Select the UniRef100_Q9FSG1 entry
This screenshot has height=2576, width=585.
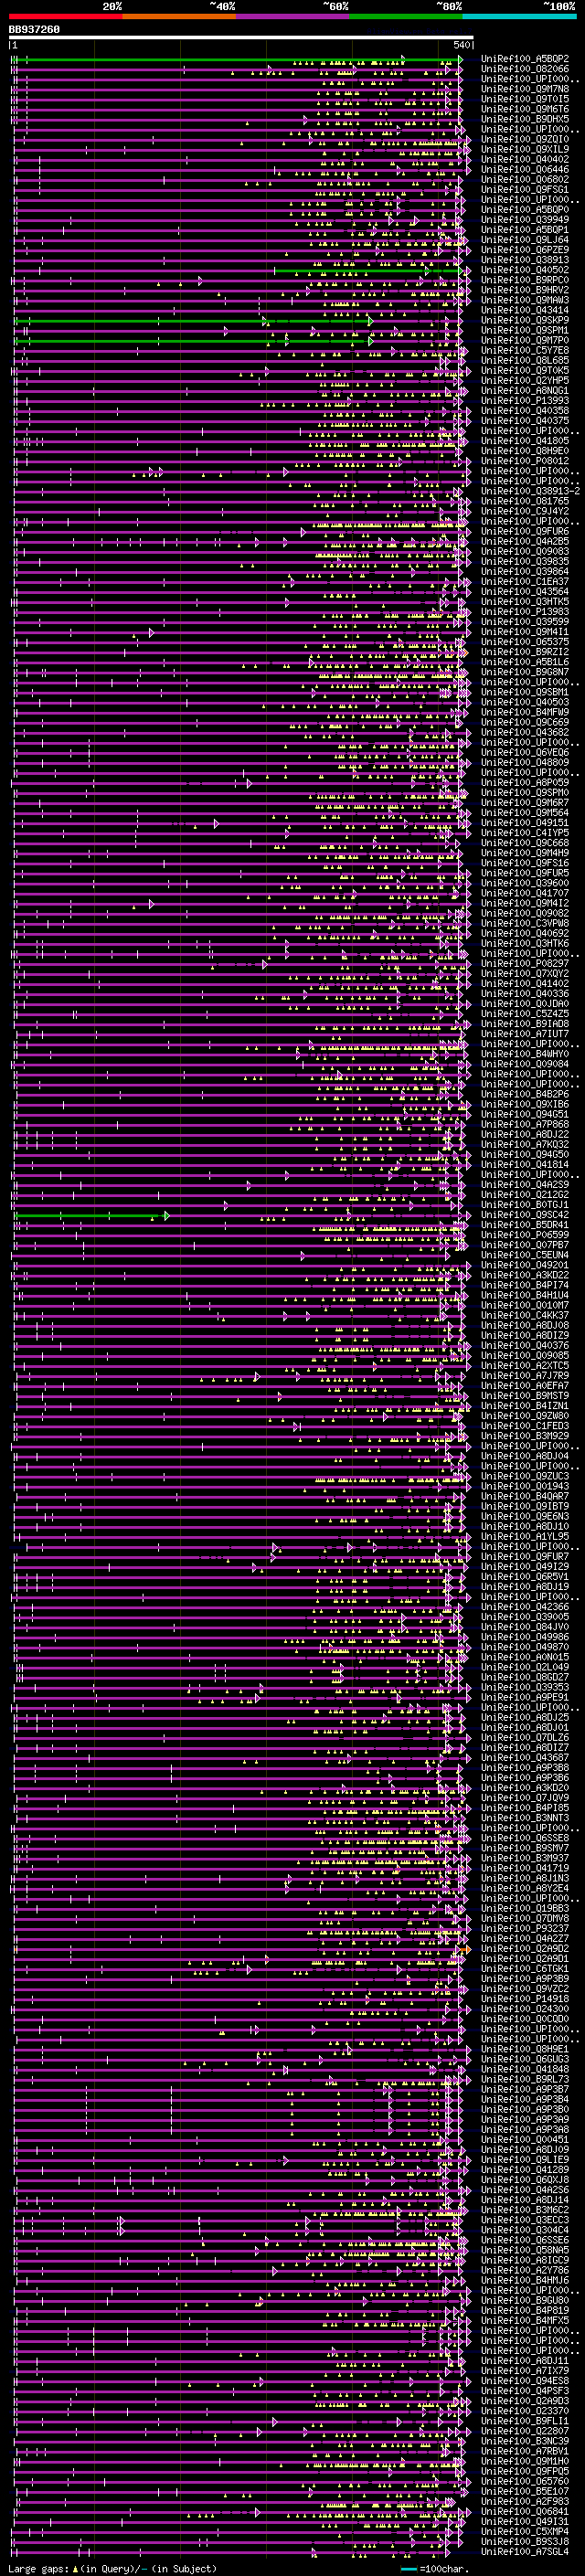pyautogui.click(x=525, y=190)
